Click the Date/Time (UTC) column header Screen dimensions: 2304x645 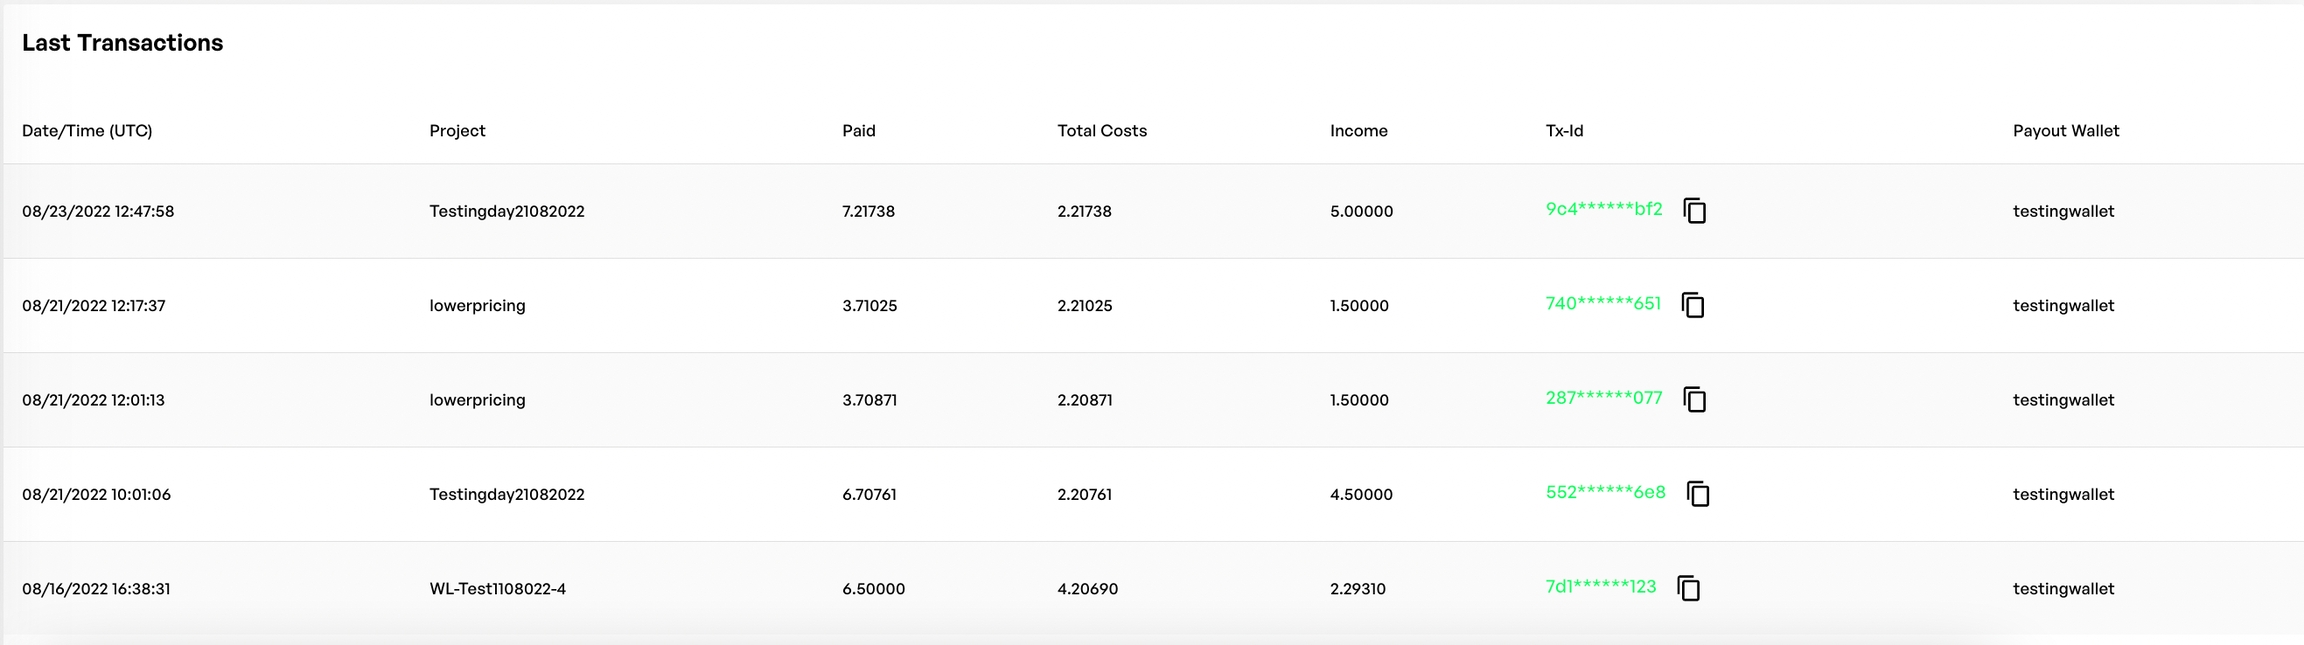coord(87,131)
